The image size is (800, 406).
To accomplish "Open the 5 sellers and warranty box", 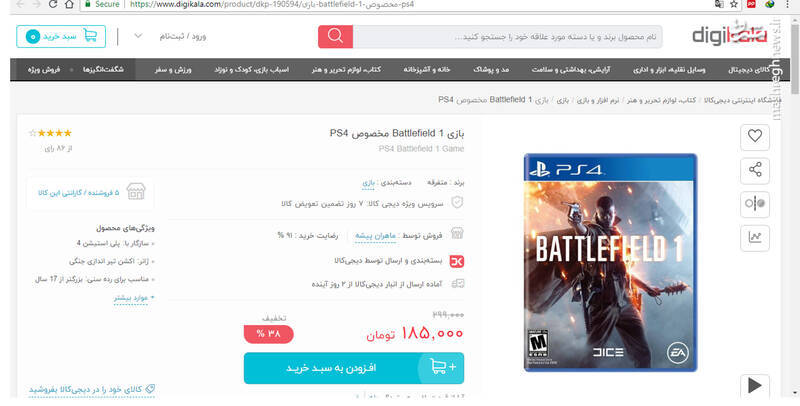I will click(91, 192).
